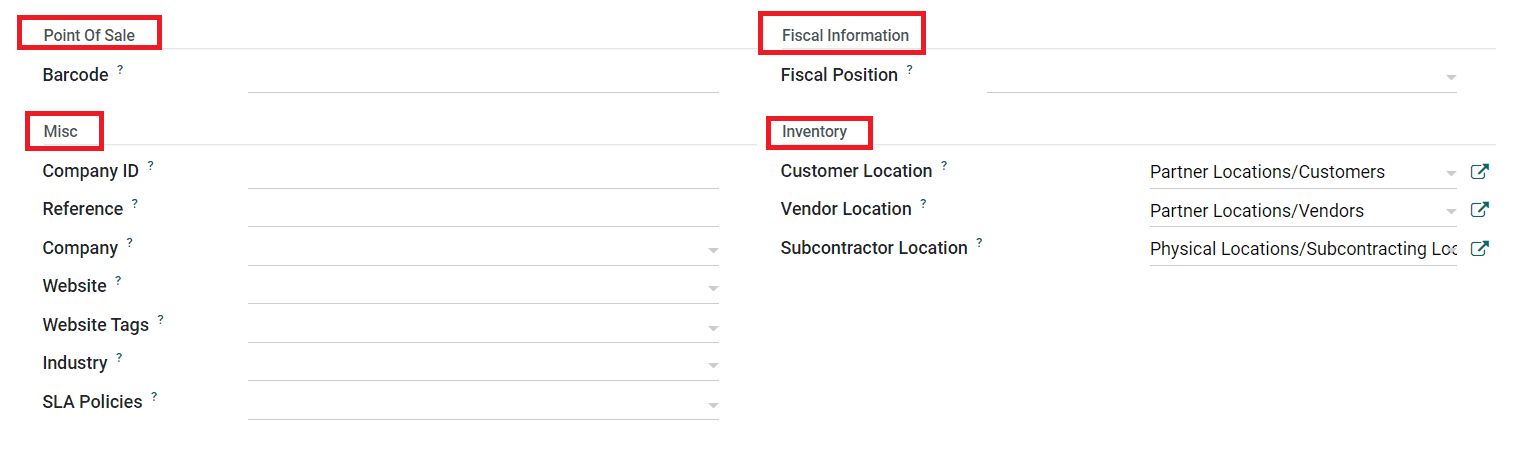1521x461 pixels.
Task: Expand the Fiscal Position dropdown
Action: click(1450, 77)
